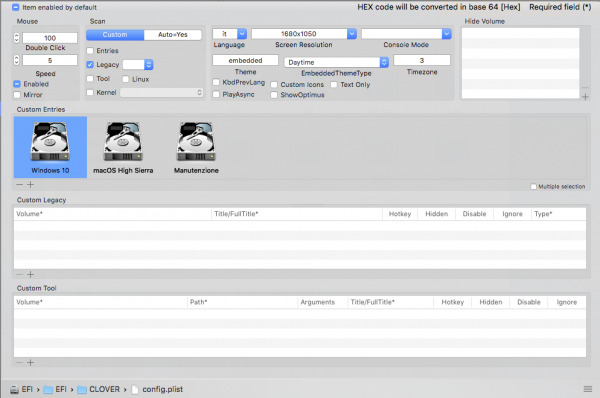Enable the Custom Icons checkbox
The image size is (600, 398).
tap(274, 85)
